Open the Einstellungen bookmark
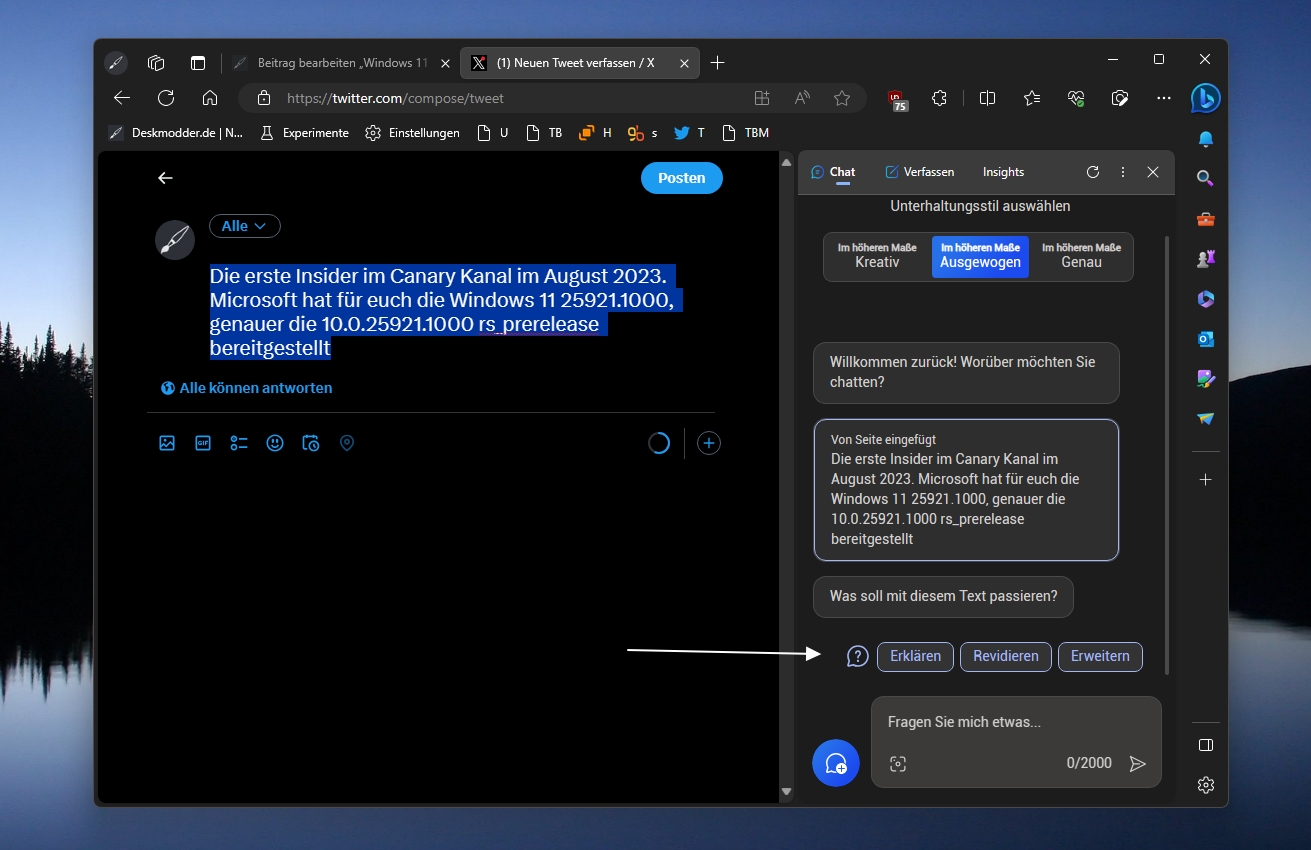Image resolution: width=1311 pixels, height=850 pixels. click(x=412, y=132)
